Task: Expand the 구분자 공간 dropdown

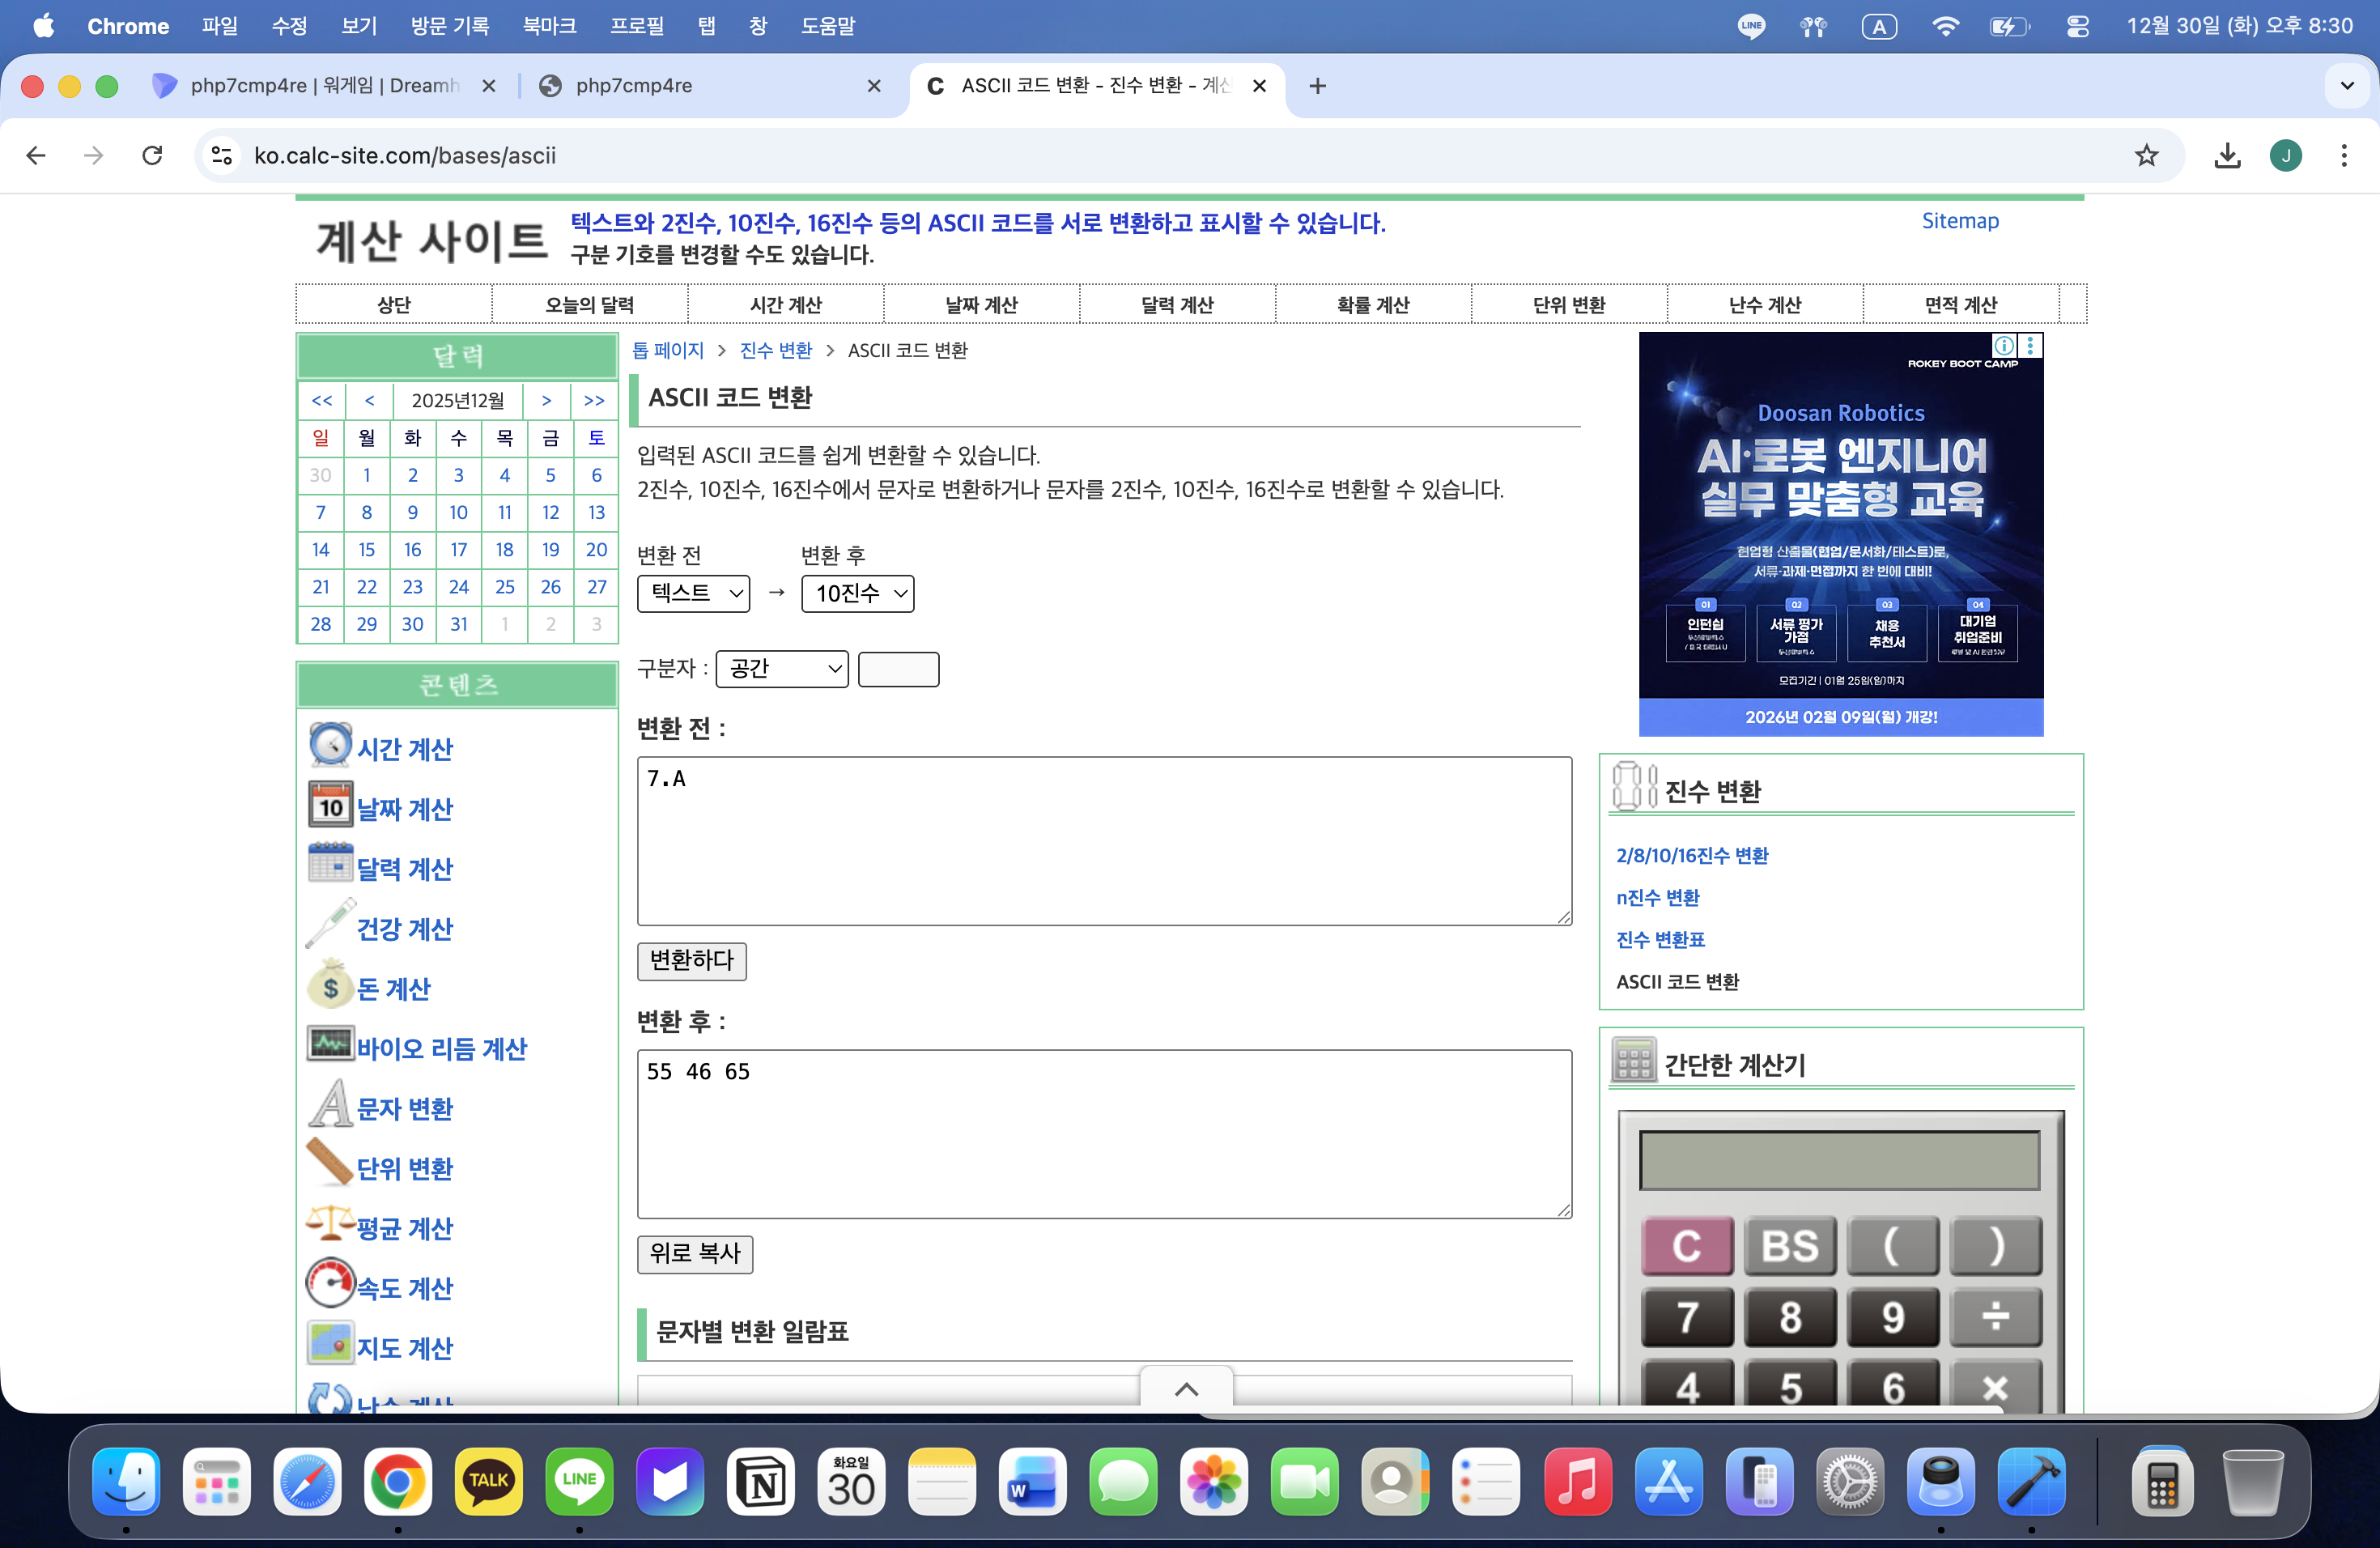Action: [782, 669]
